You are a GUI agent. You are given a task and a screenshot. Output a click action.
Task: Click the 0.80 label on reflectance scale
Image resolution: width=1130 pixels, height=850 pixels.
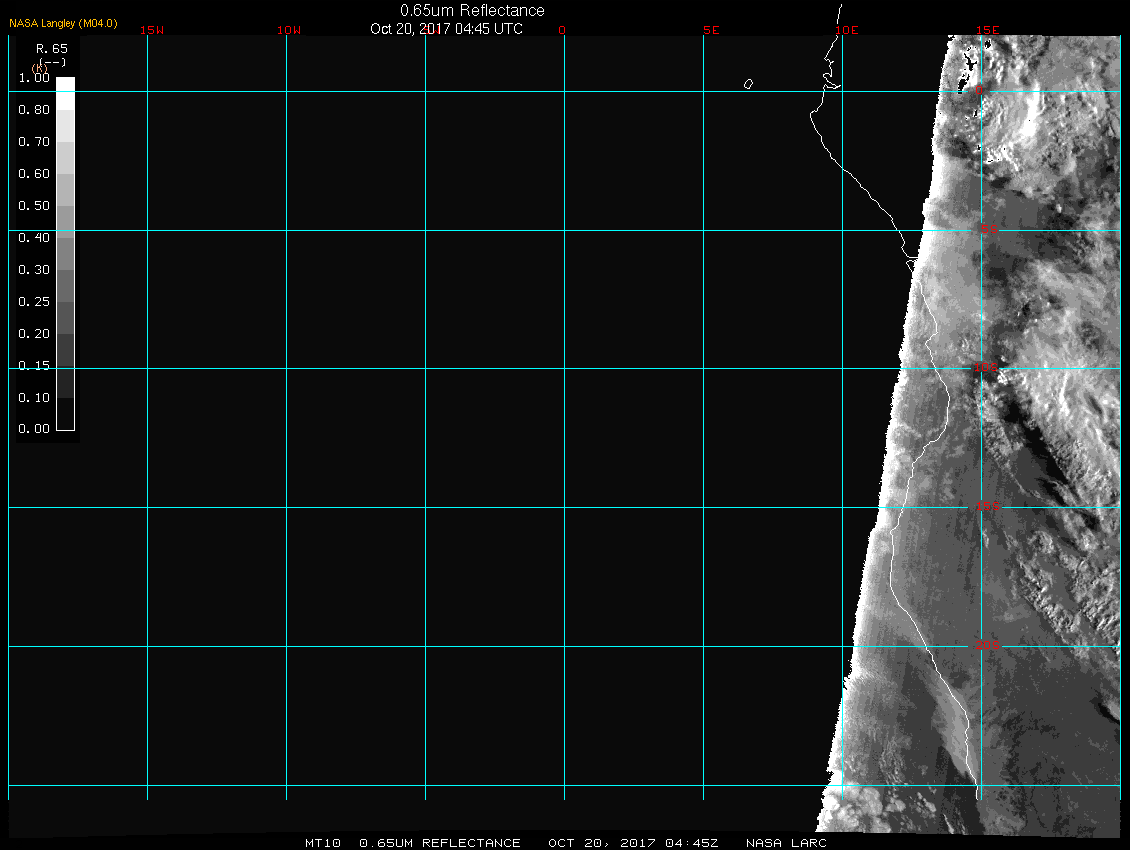(34, 110)
